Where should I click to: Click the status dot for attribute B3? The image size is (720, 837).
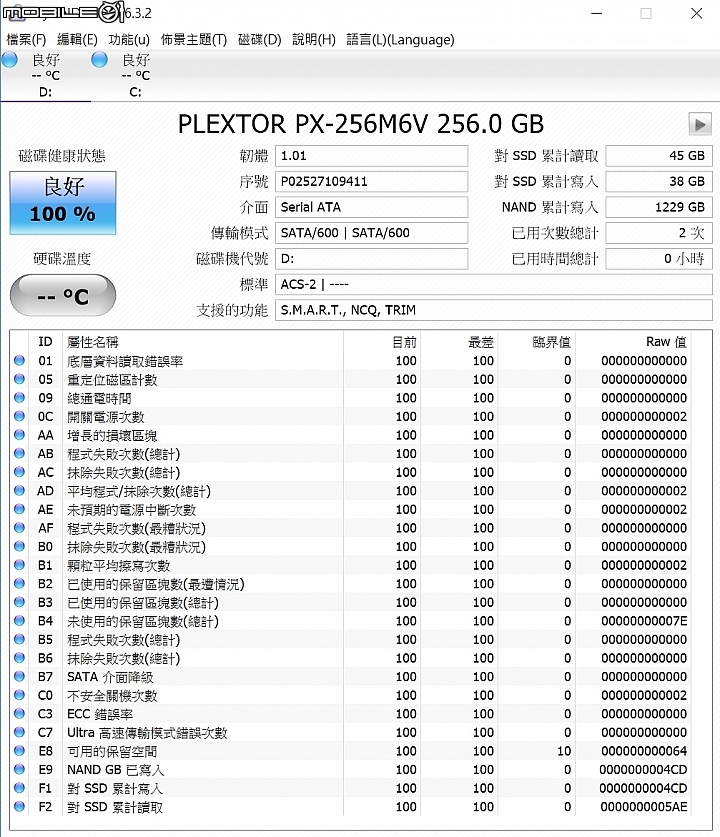coord(20,602)
